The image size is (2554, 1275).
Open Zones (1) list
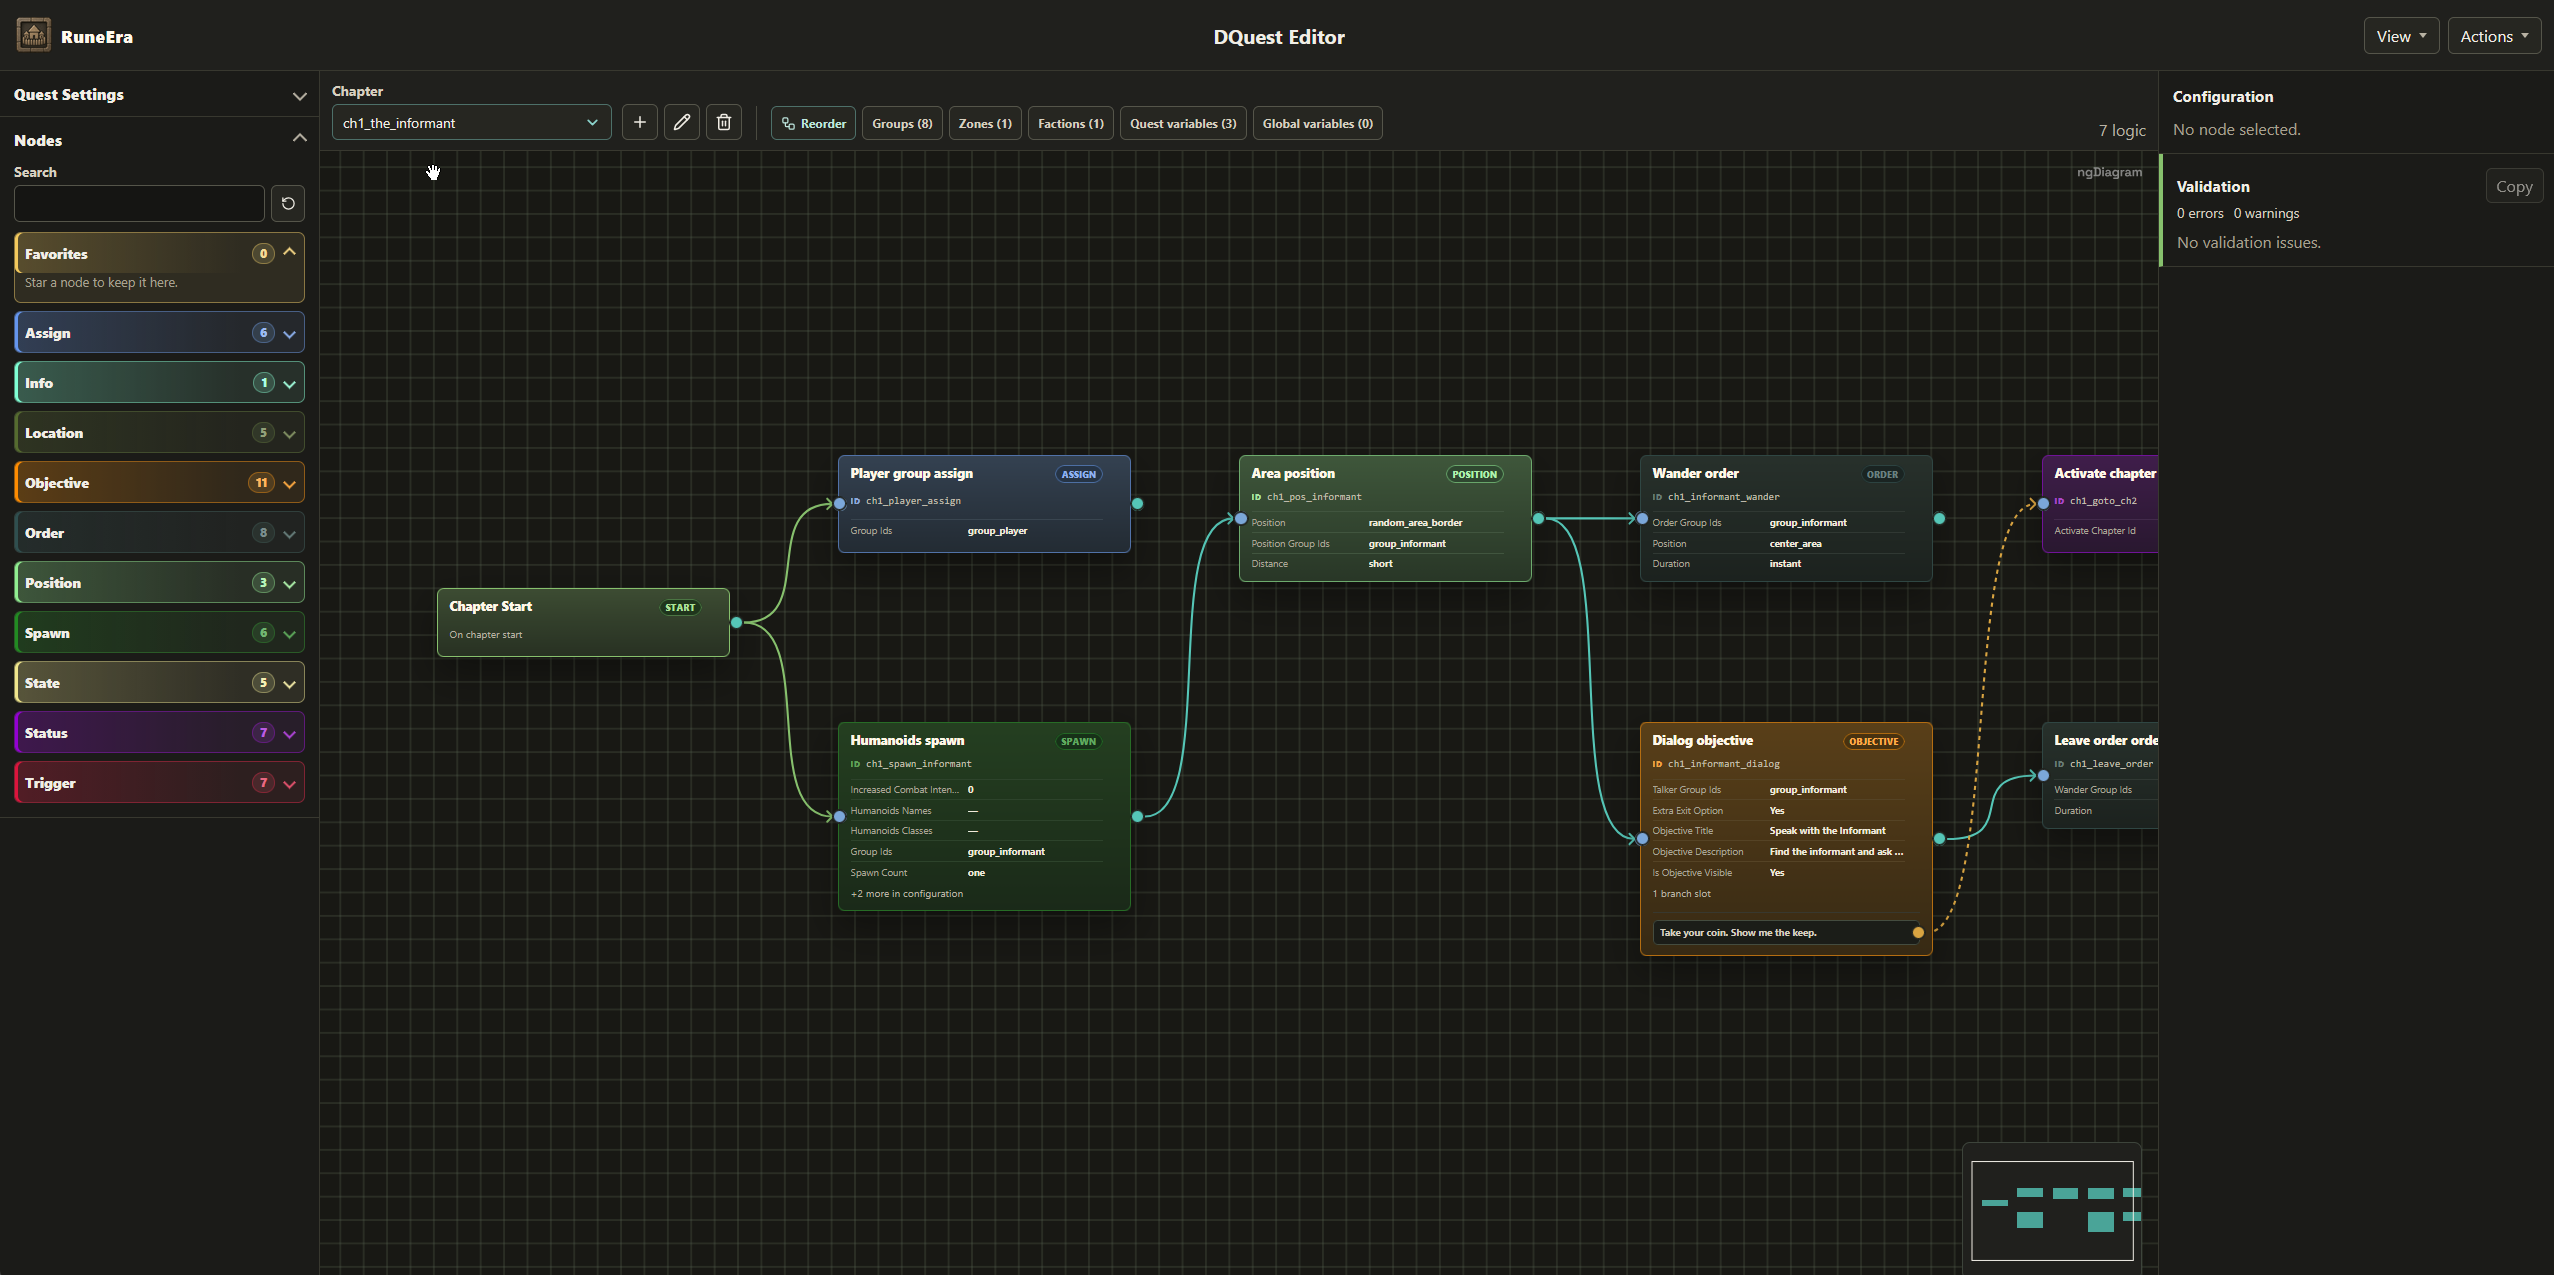pyautogui.click(x=985, y=123)
